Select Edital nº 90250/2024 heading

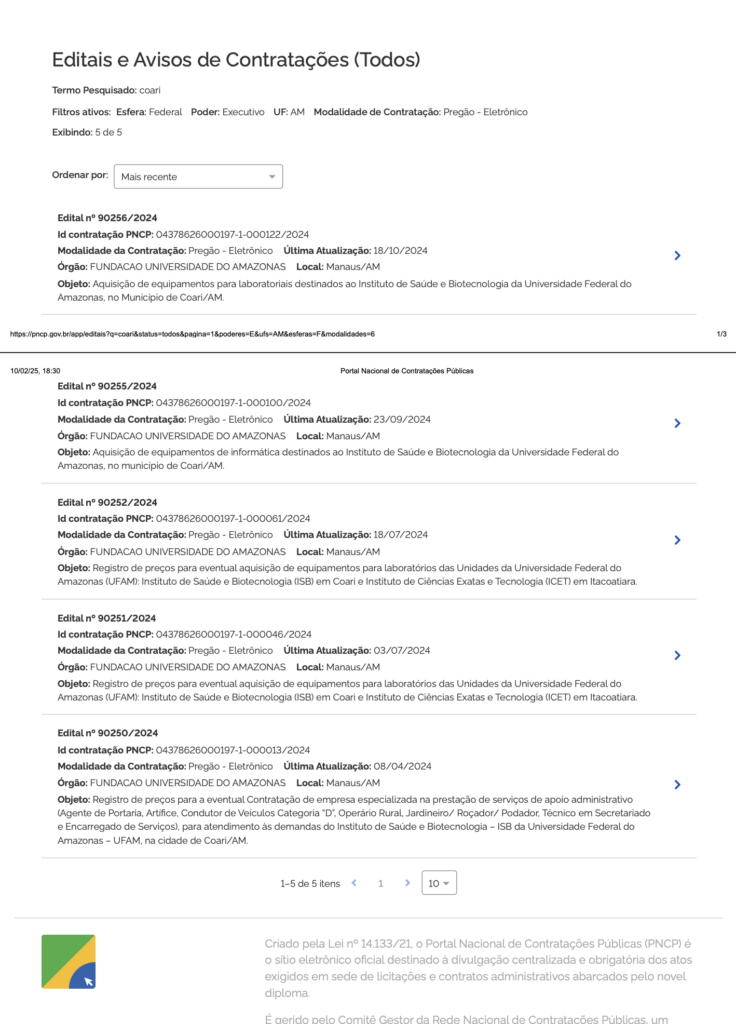point(107,733)
